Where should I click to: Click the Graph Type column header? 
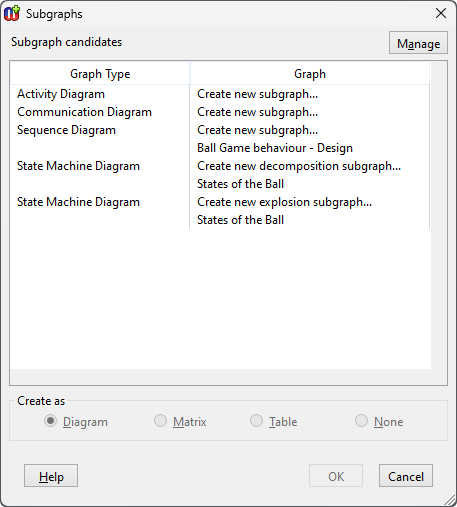[100, 74]
